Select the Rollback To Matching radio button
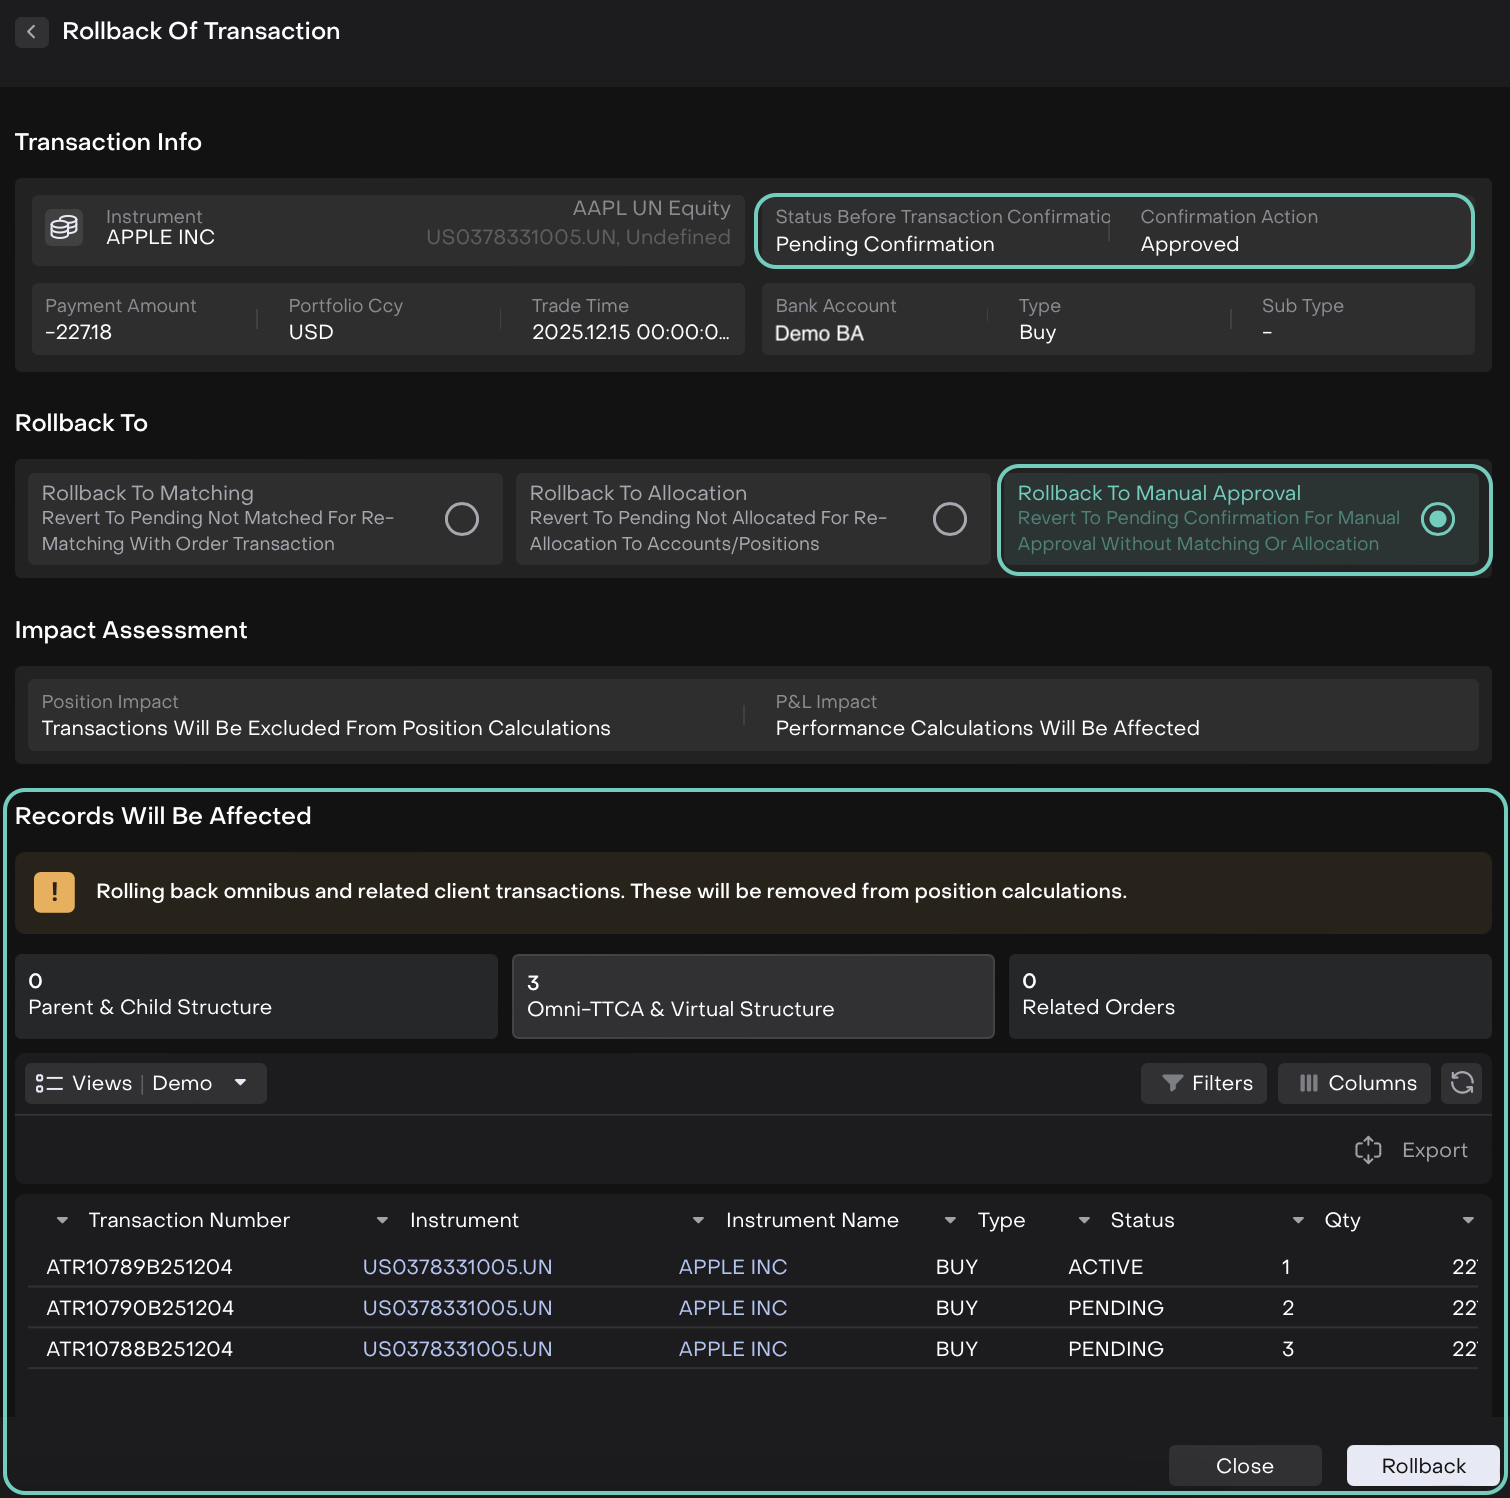 point(461,519)
